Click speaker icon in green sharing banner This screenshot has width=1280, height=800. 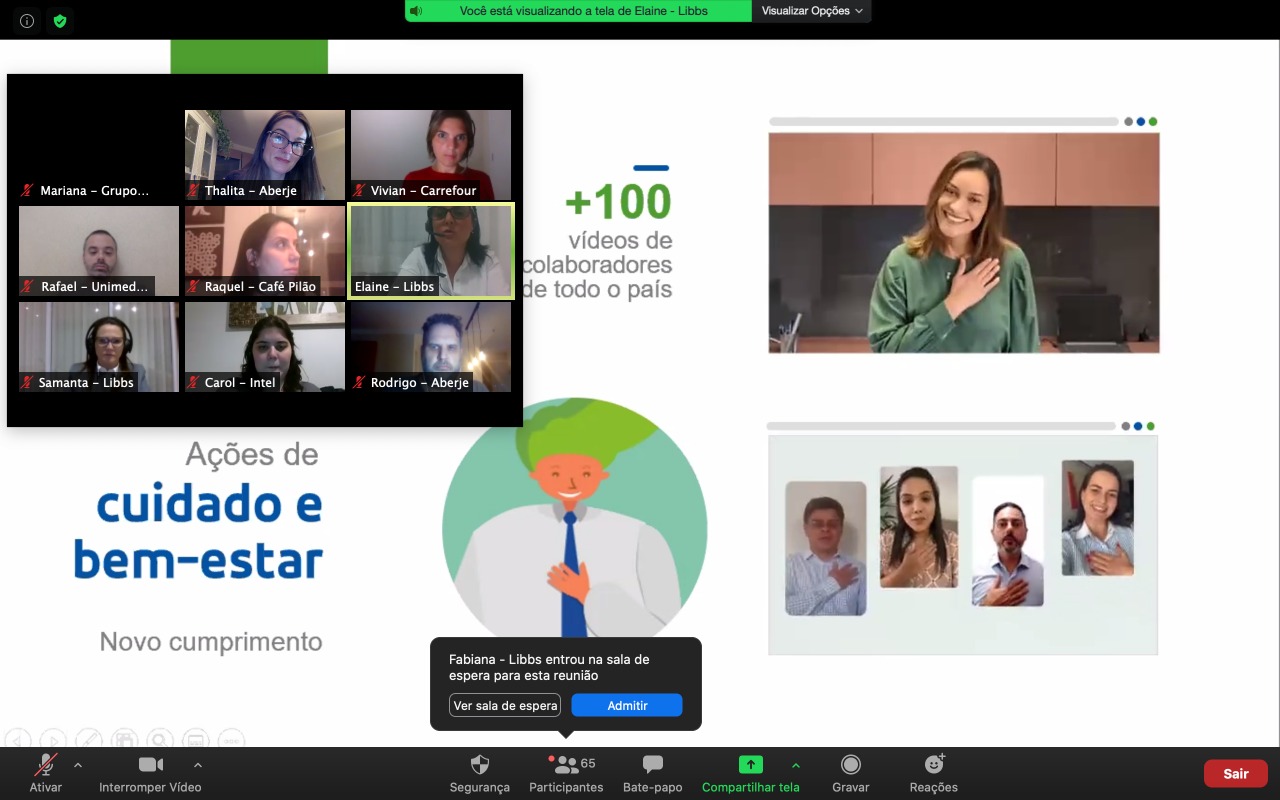(x=416, y=11)
